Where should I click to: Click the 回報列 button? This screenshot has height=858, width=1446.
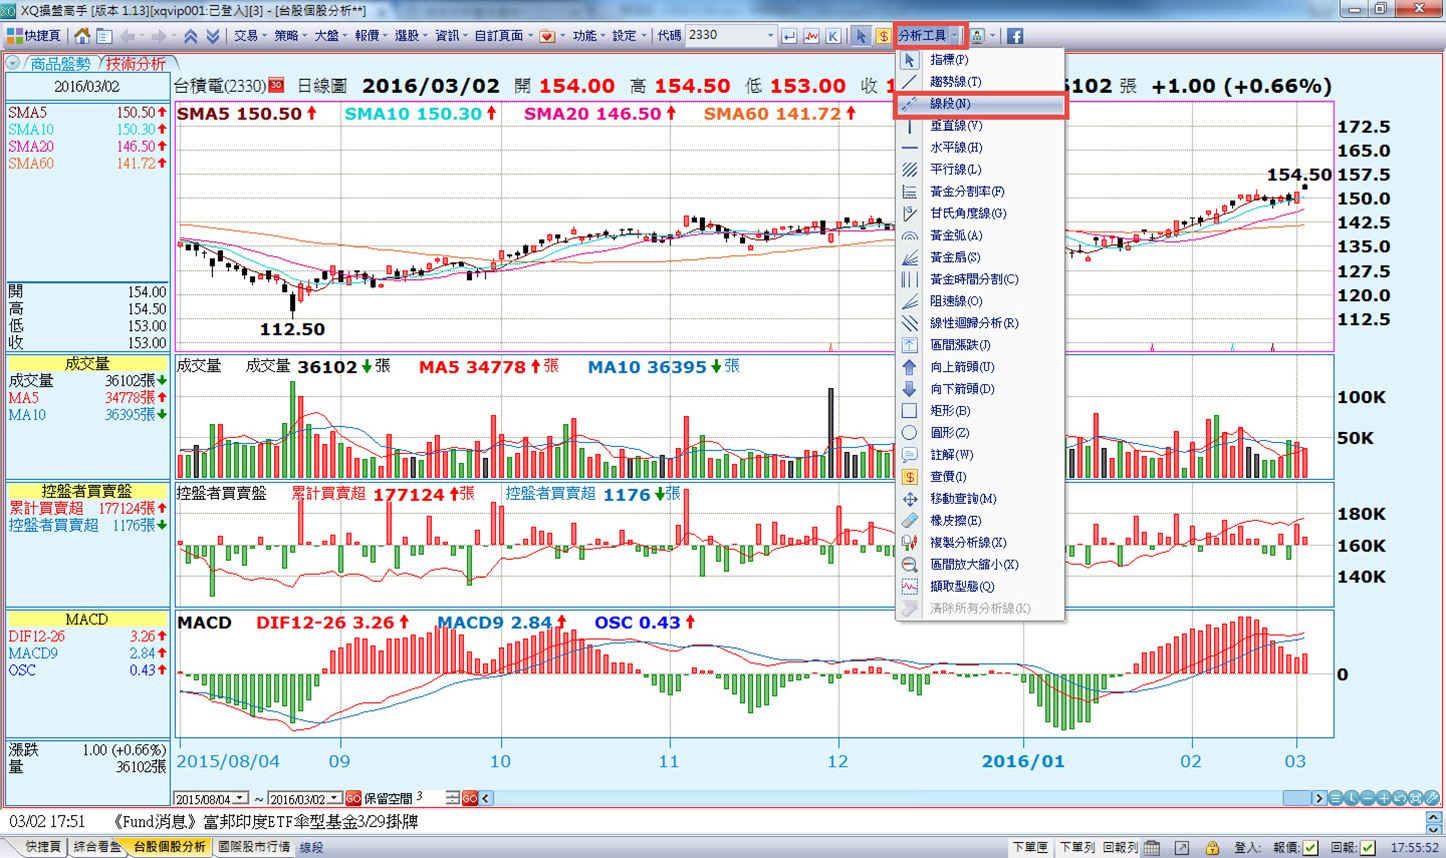coord(1120,848)
